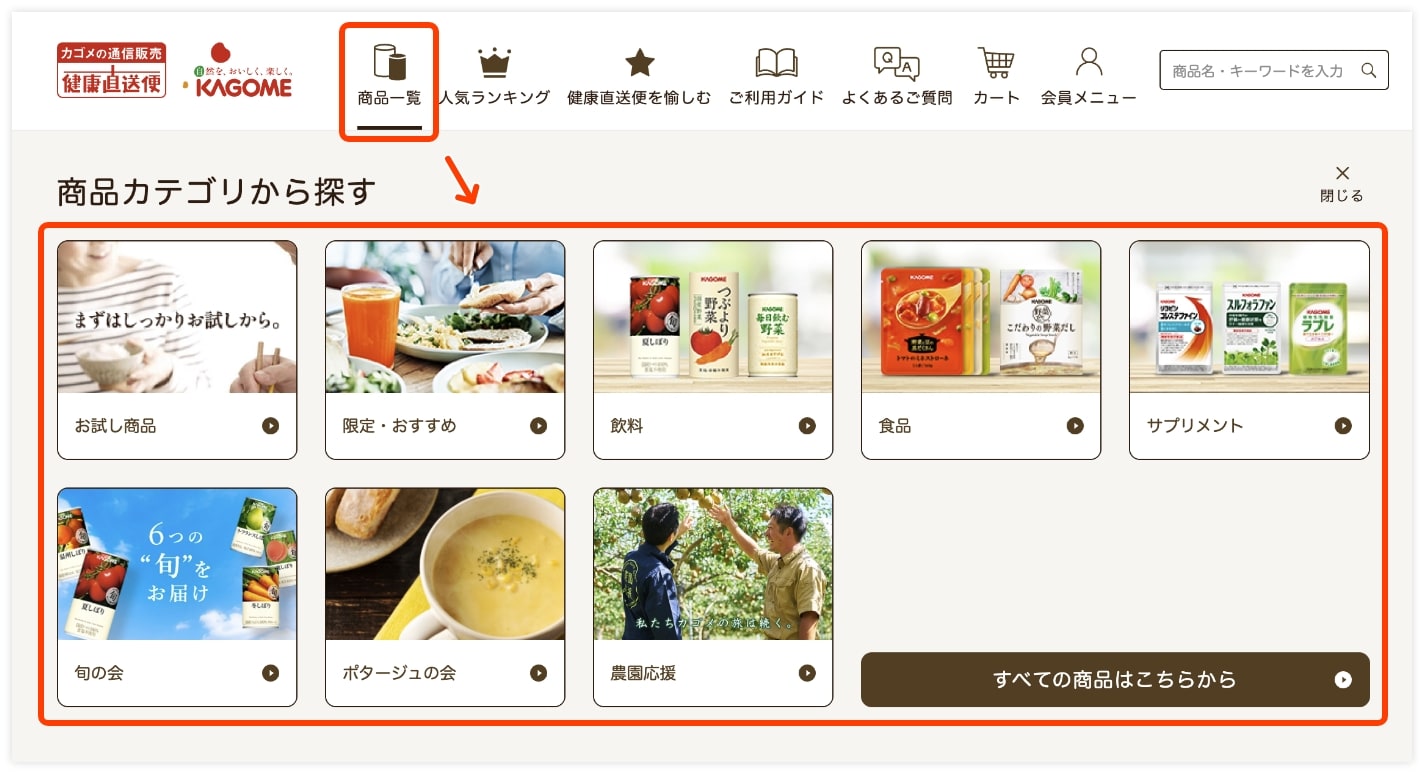1424x774 pixels.
Task: Click the magnifier search icon
Action: (1369, 70)
